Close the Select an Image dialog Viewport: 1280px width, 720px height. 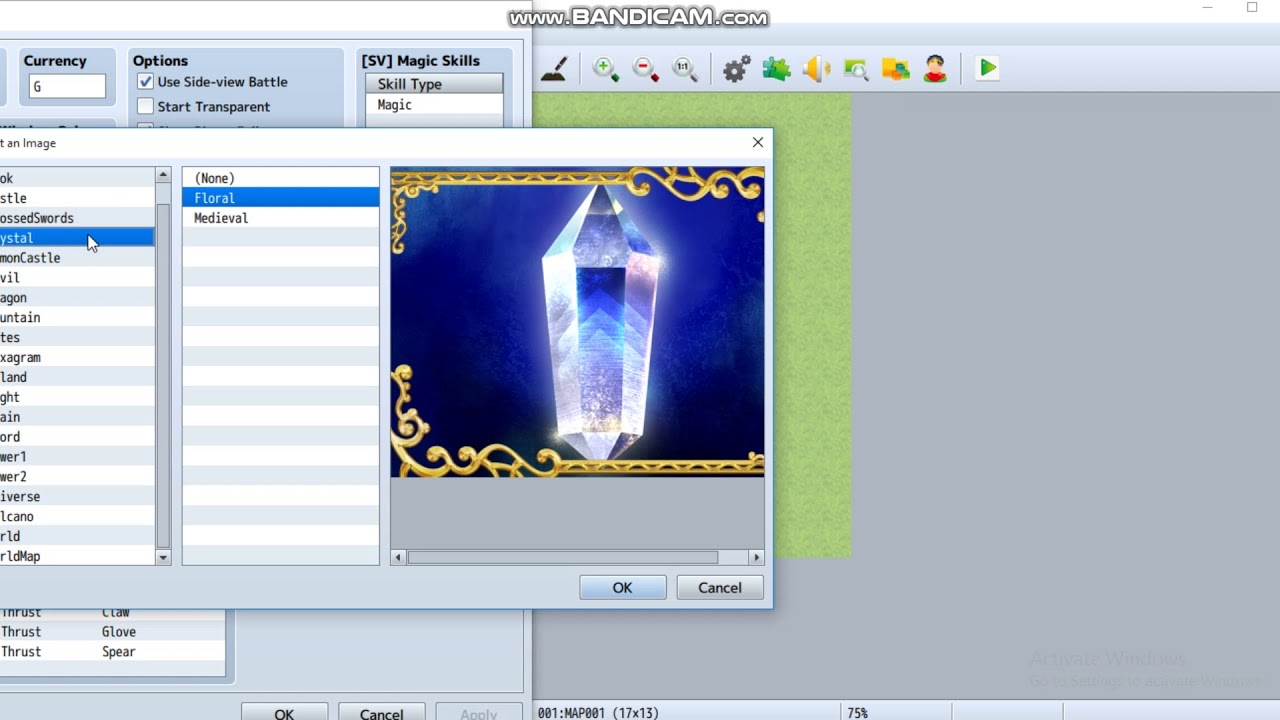758,143
